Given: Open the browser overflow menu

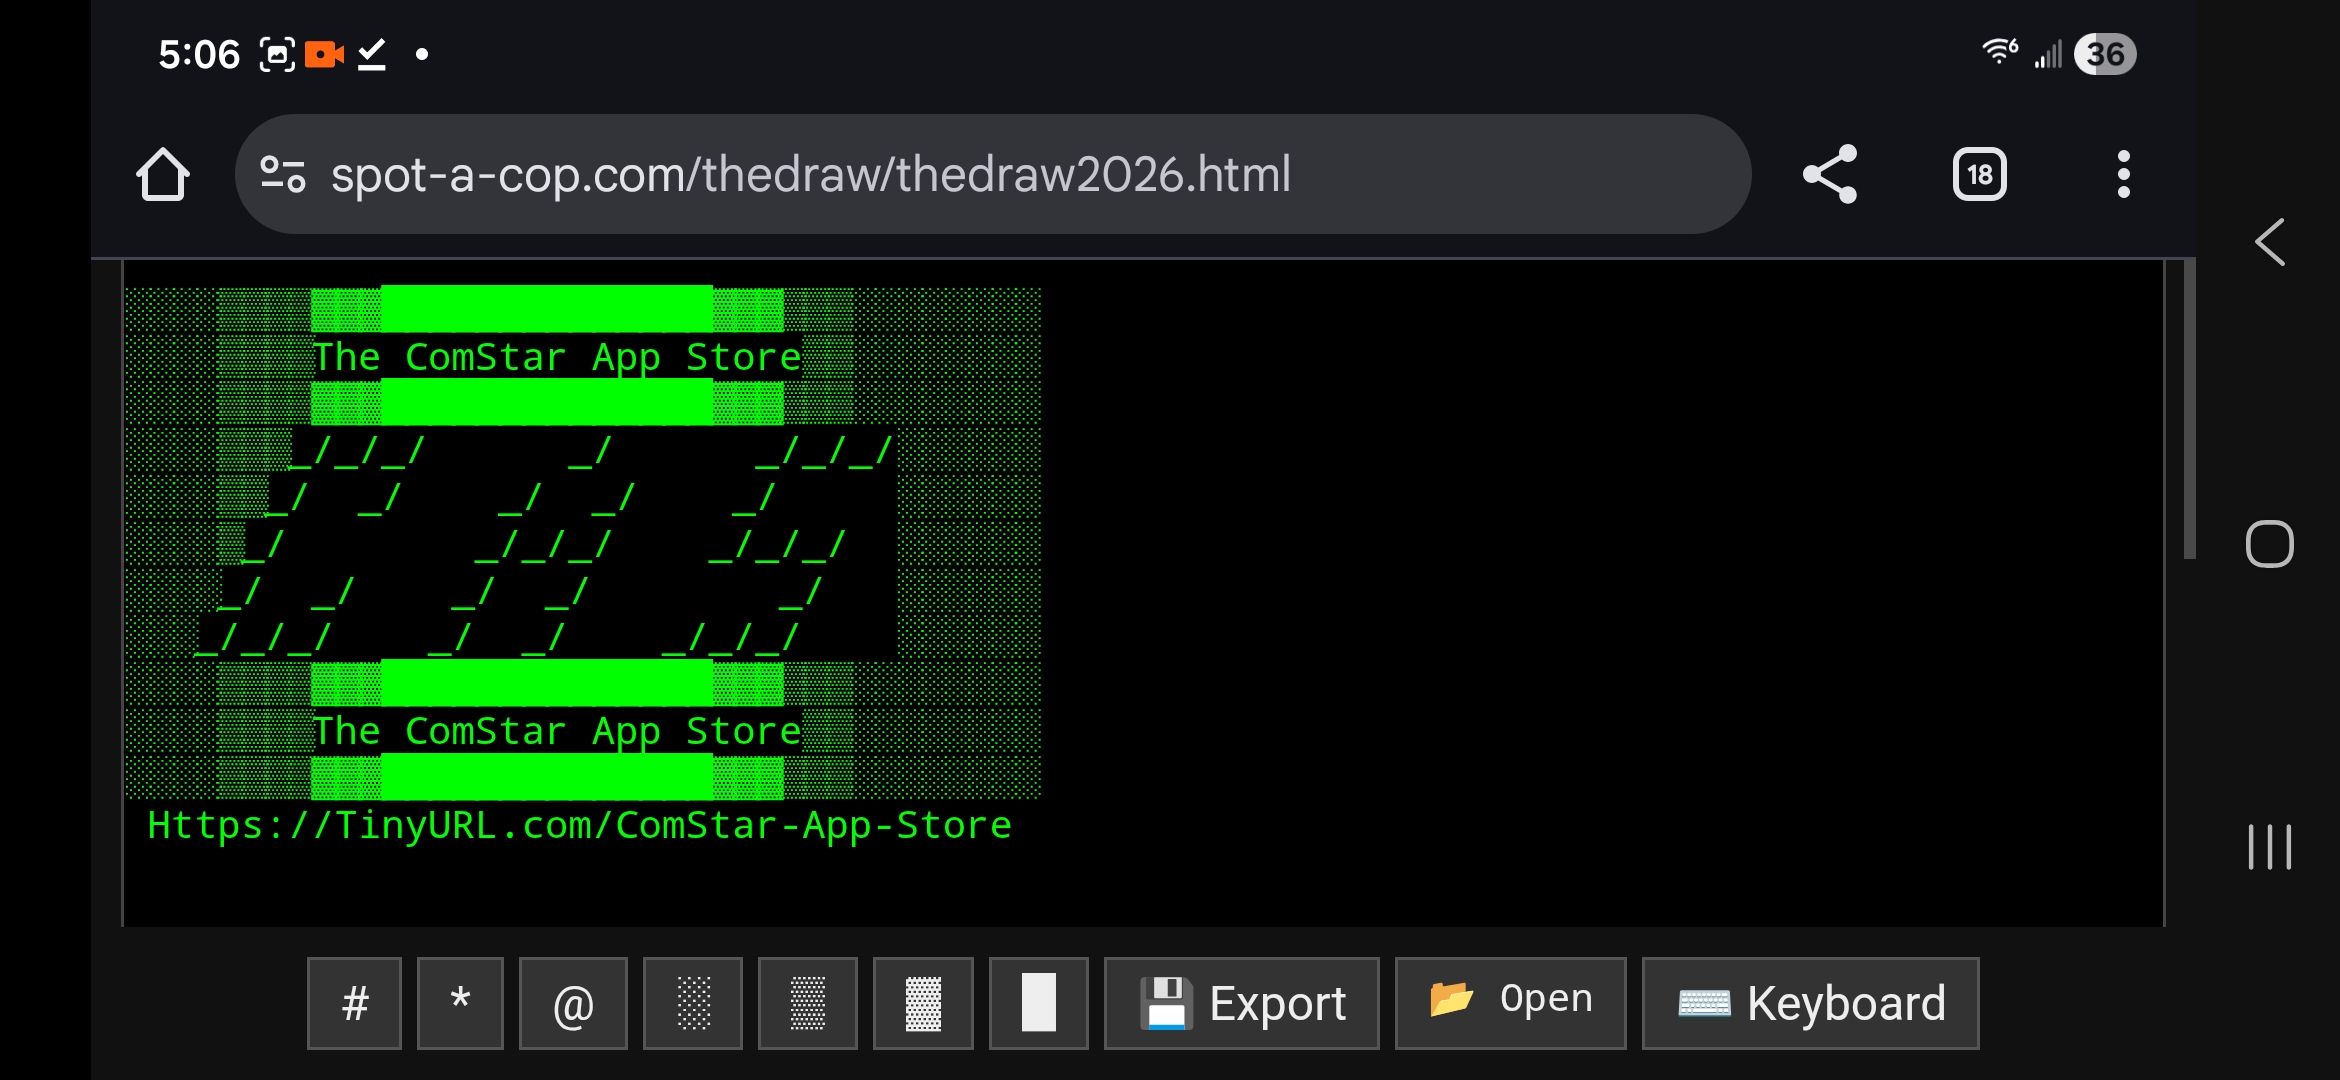Looking at the screenshot, I should 2124,173.
